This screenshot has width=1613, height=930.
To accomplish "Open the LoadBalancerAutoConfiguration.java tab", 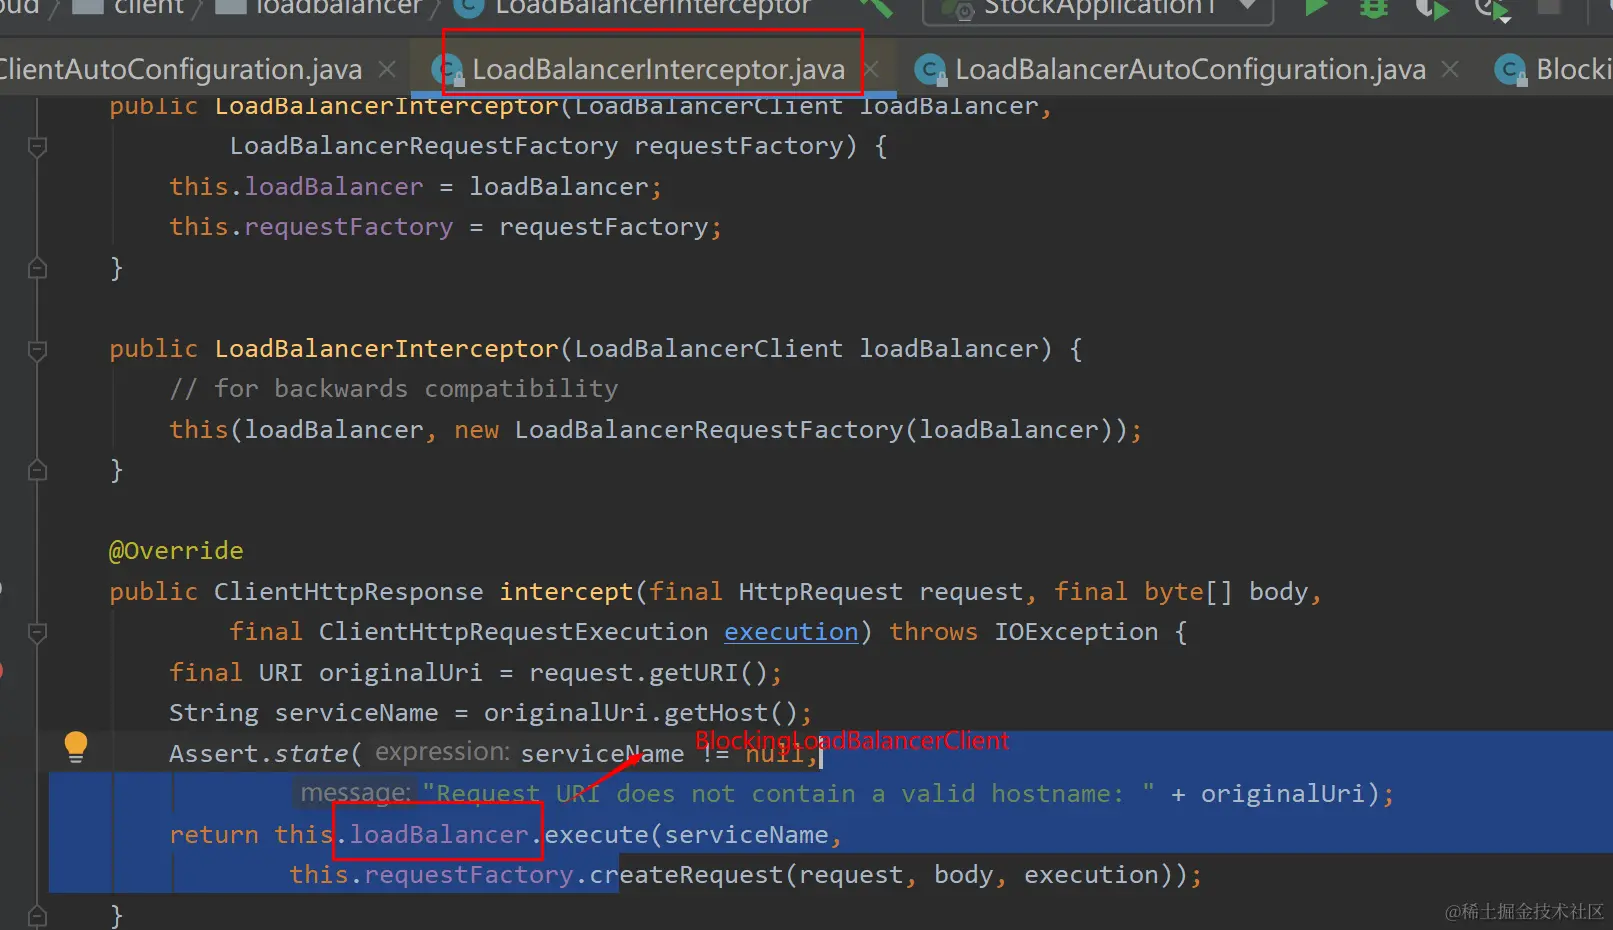I will pyautogui.click(x=1190, y=69).
